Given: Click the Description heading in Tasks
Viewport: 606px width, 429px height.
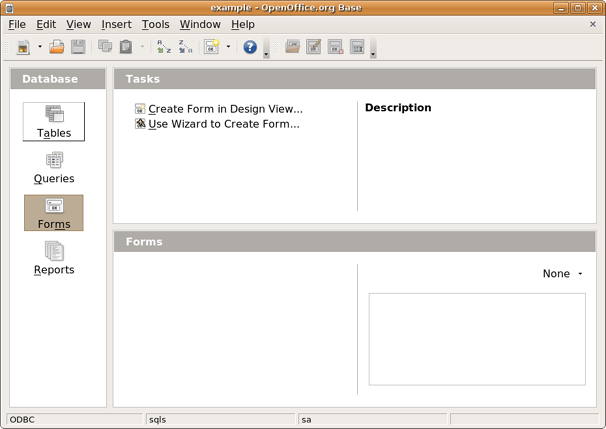Looking at the screenshot, I should [398, 107].
